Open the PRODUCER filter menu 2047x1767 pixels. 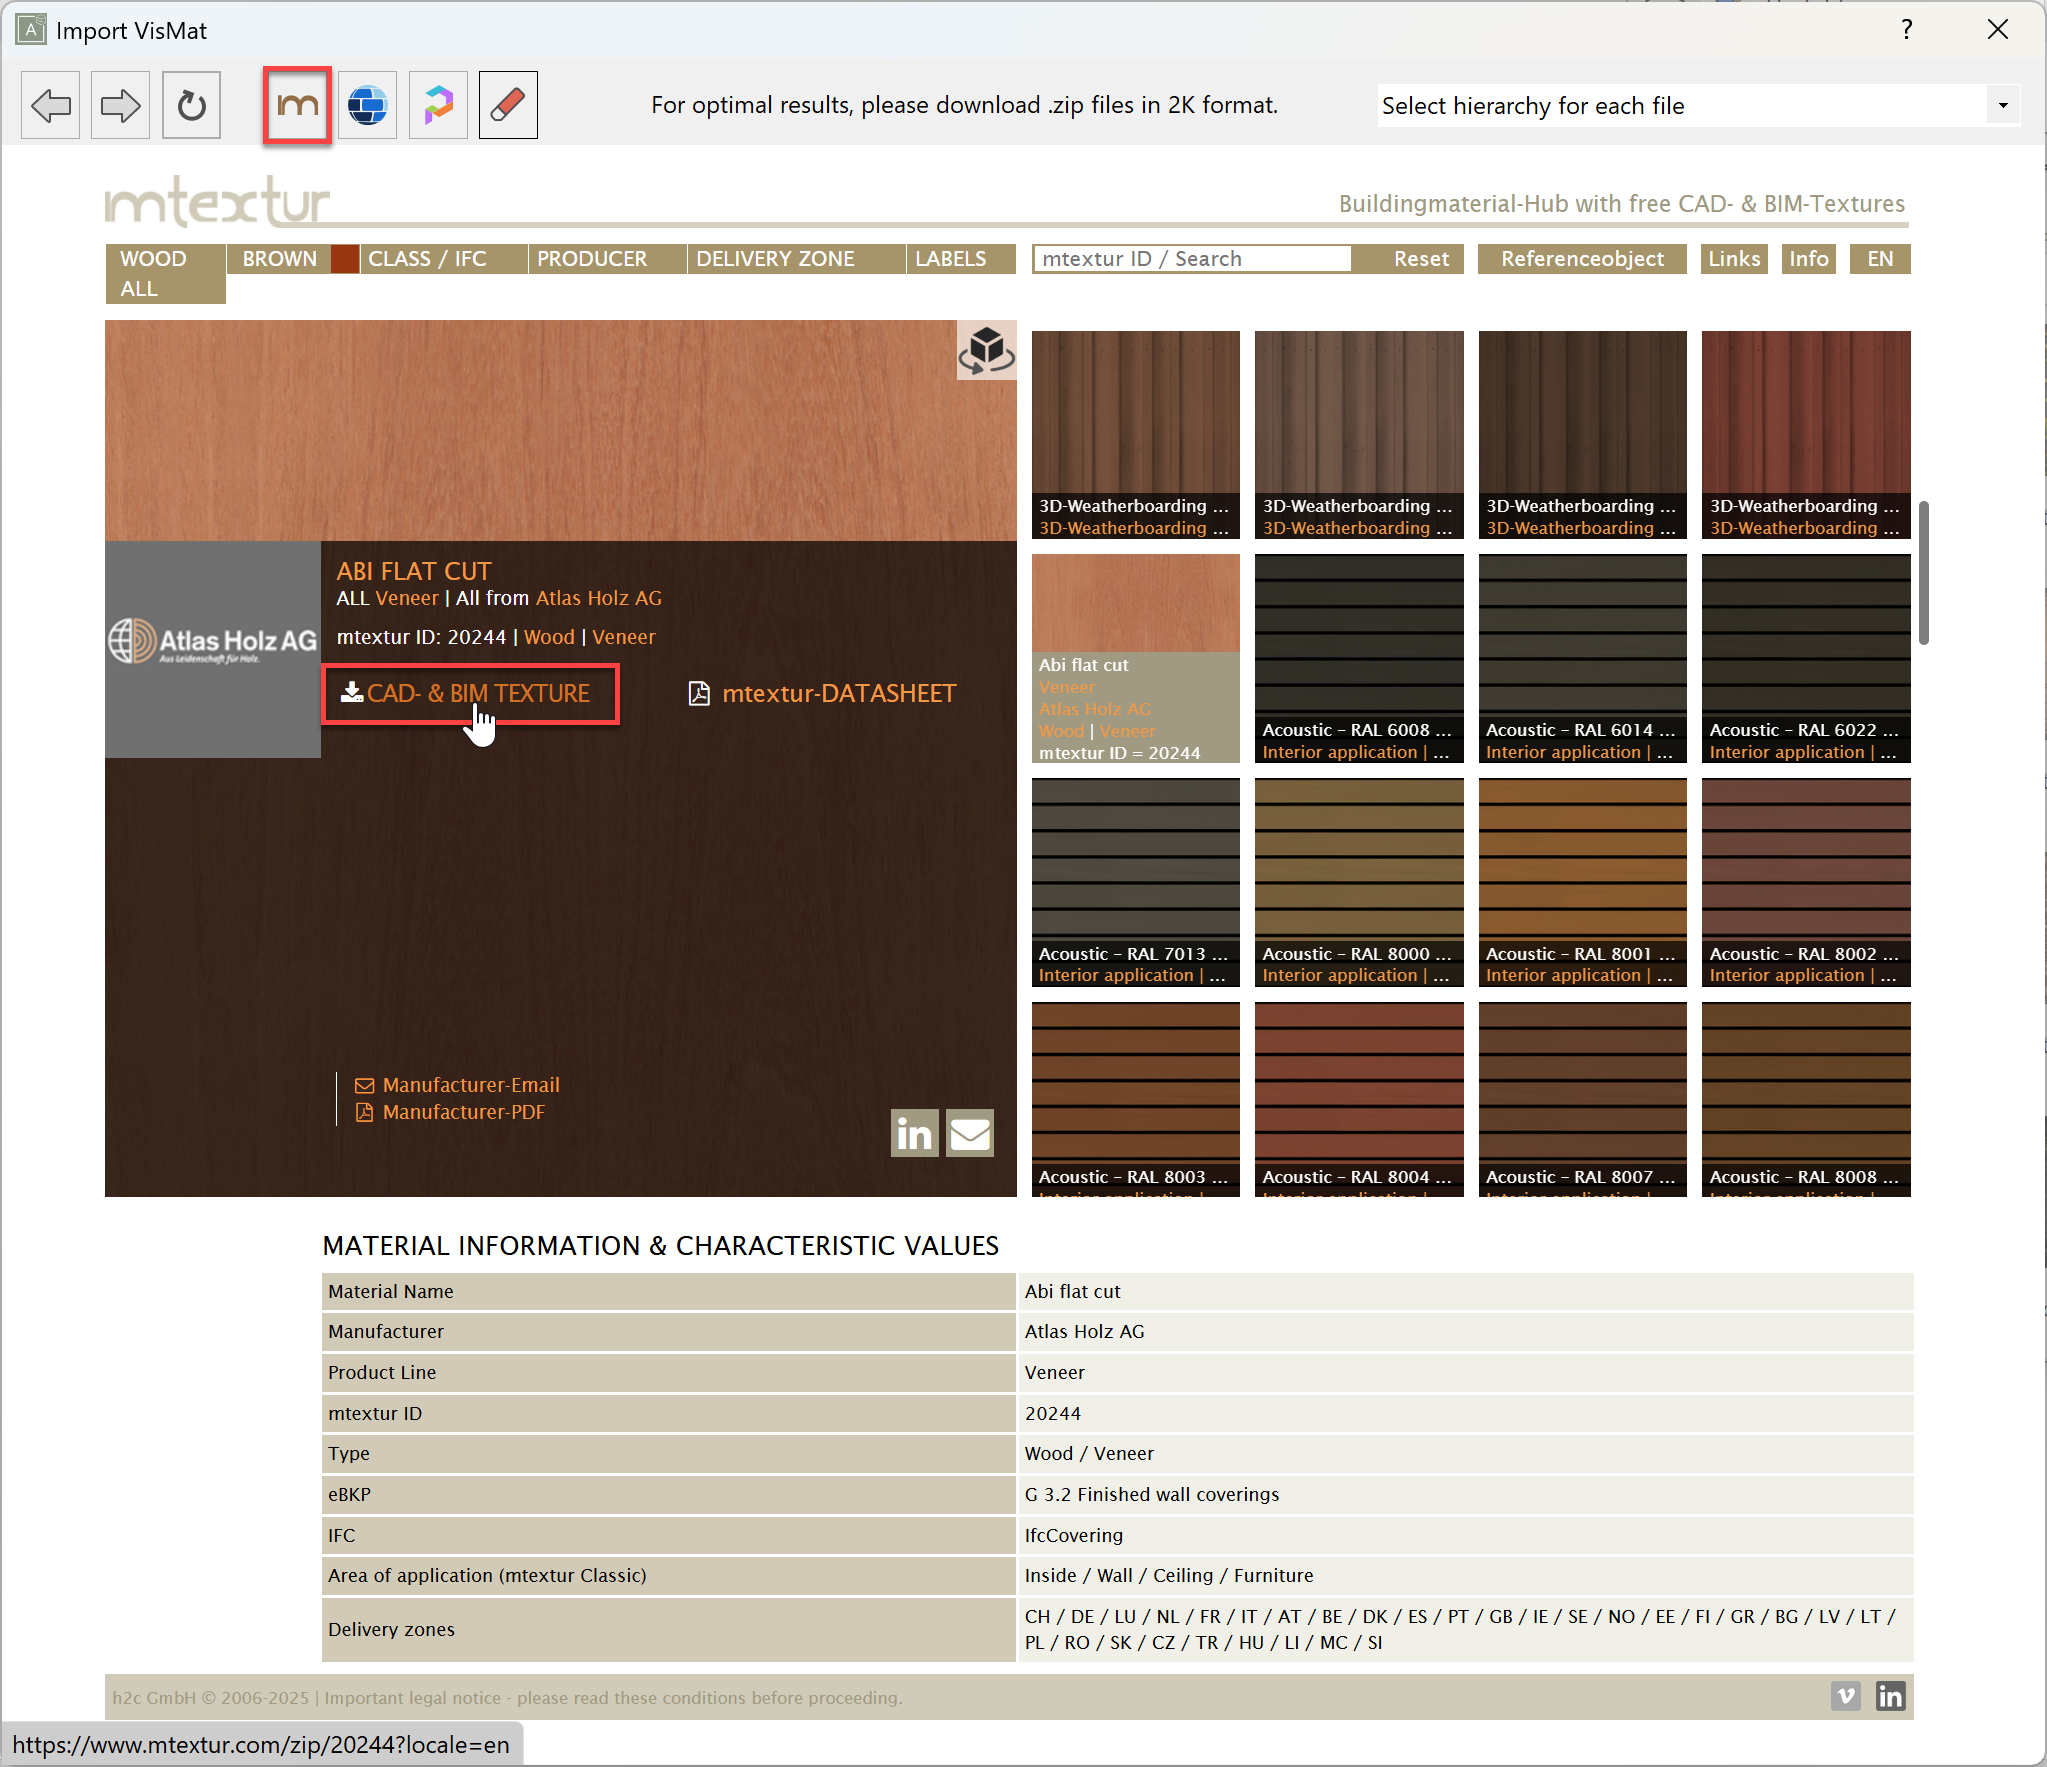[x=608, y=259]
